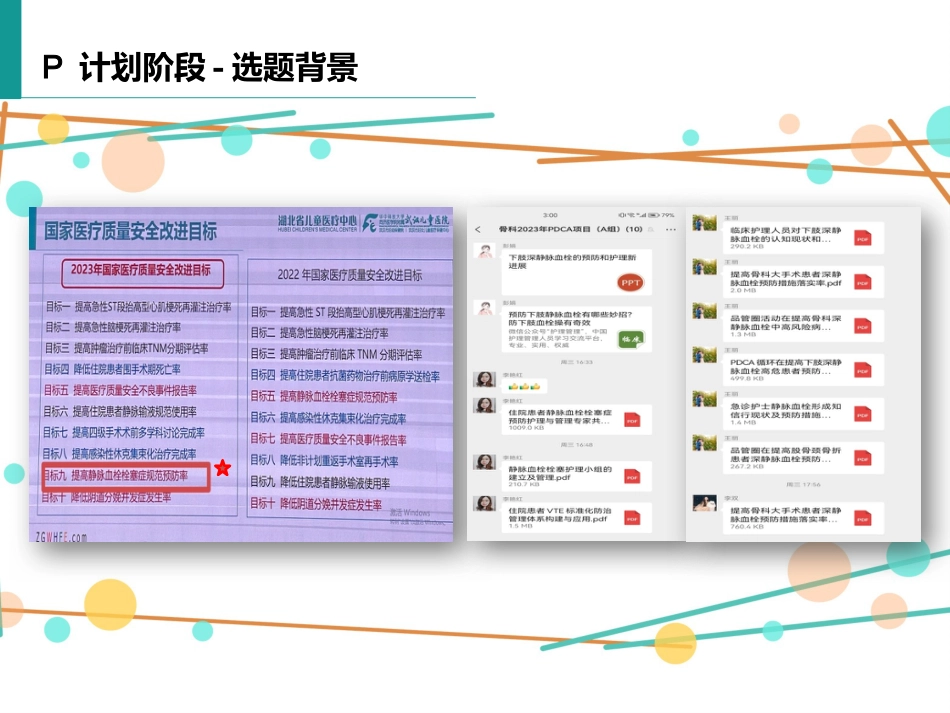950x713 pixels.
Task: Click the 79% battery indicator in phone status bar
Action: pos(662,215)
